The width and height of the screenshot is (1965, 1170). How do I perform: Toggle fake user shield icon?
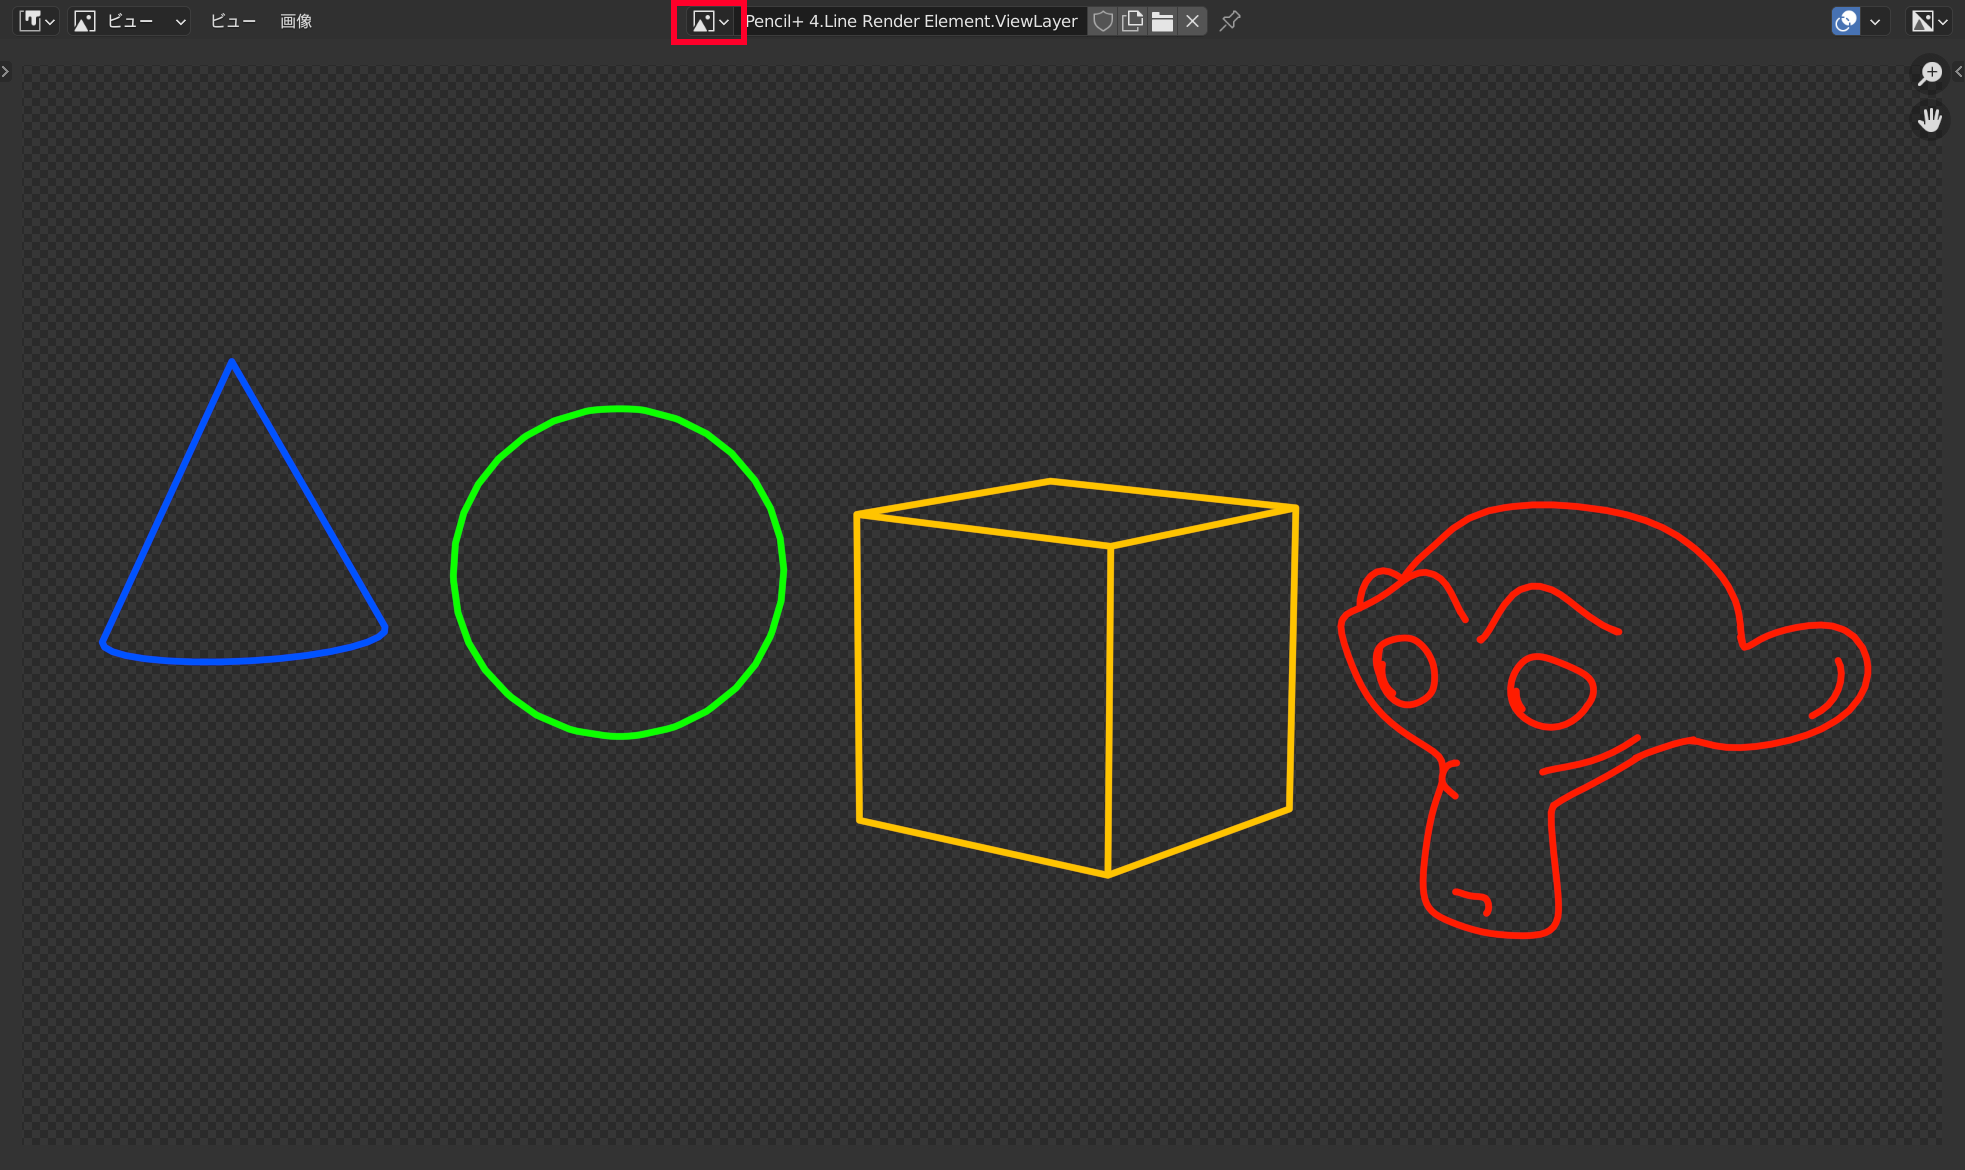click(x=1103, y=21)
